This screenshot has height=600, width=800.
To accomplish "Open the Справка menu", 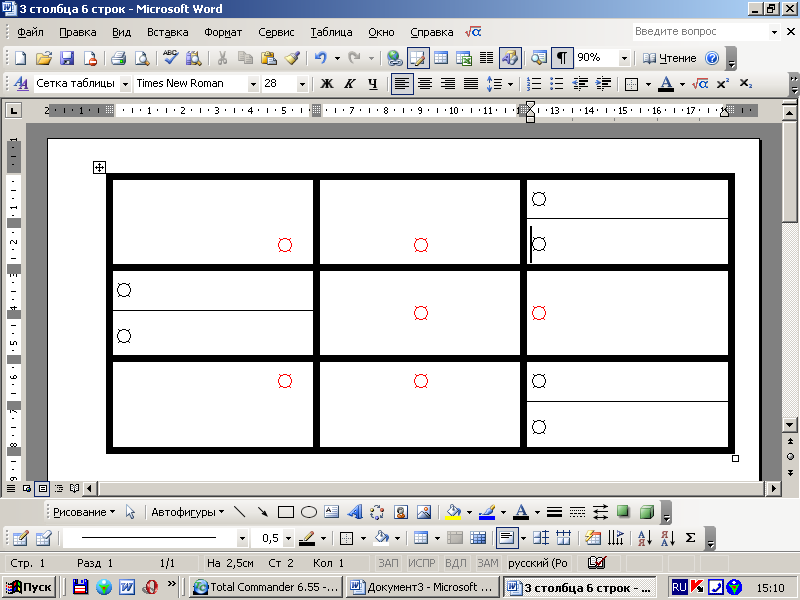I will point(432,32).
